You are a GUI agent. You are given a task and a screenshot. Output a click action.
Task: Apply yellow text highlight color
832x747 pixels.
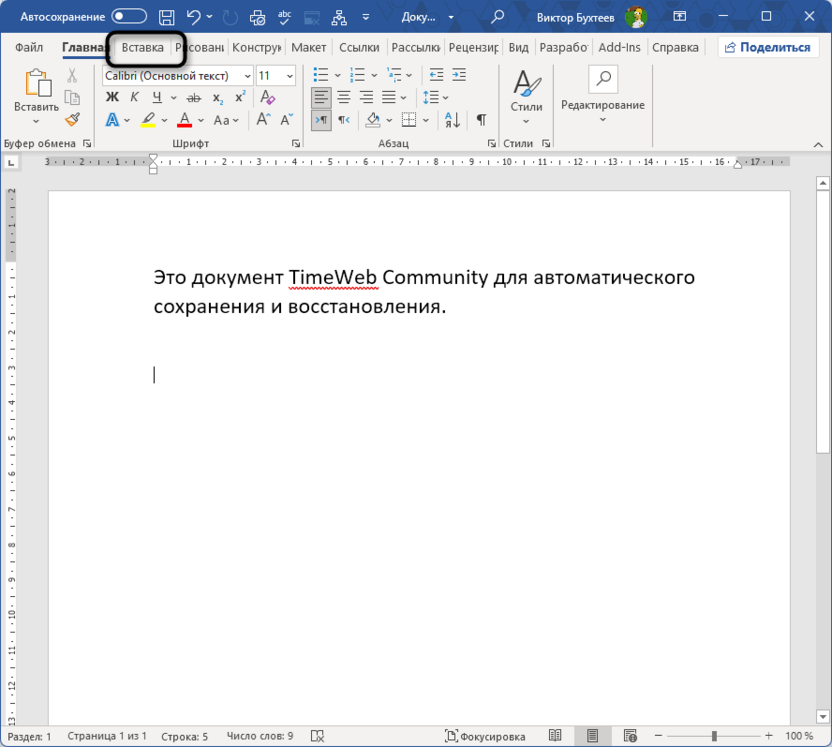(148, 120)
